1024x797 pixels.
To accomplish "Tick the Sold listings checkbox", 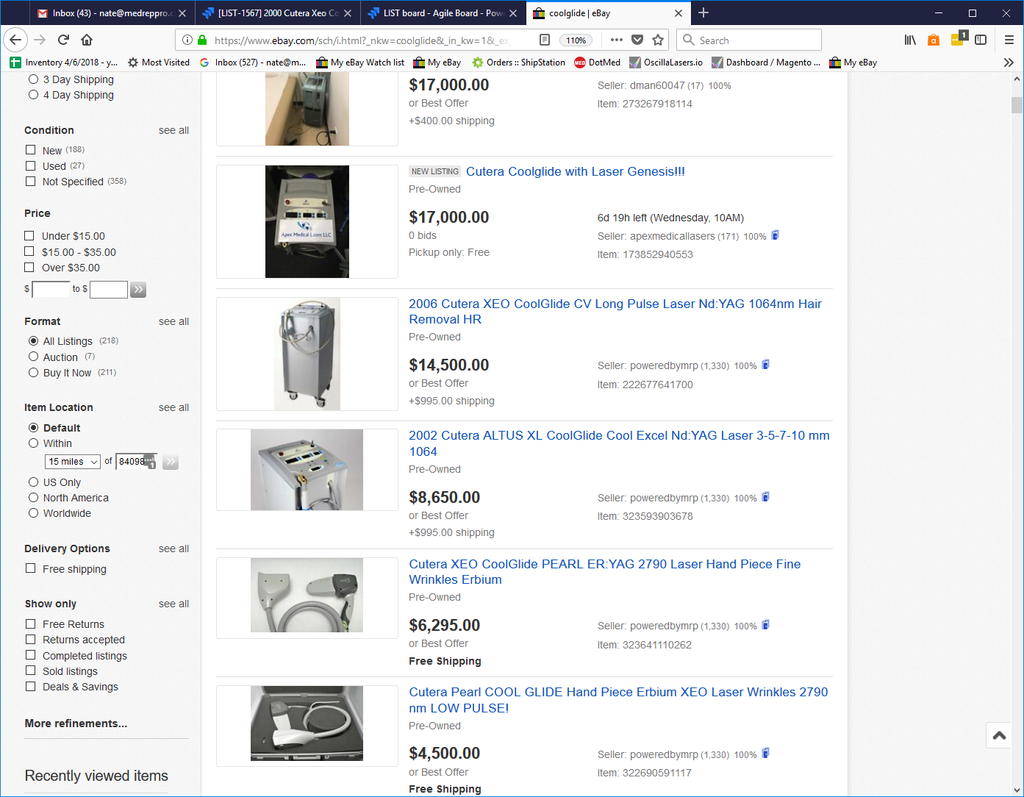I will (x=30, y=670).
